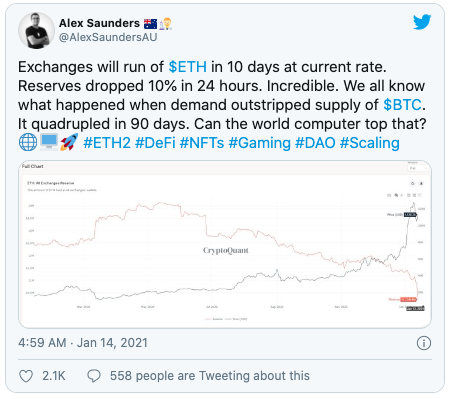Click the reply speech bubble icon
449x399 pixels.
[x=94, y=376]
